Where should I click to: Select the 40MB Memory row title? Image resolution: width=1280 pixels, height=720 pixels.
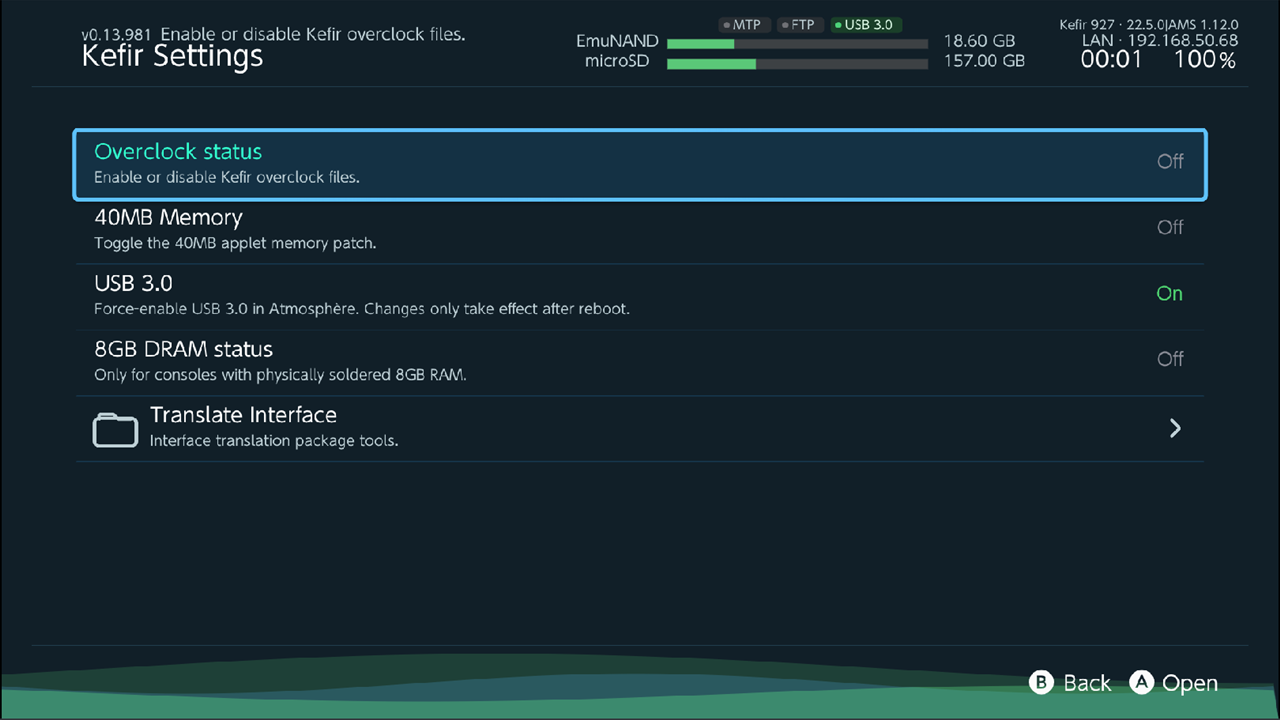pos(168,218)
